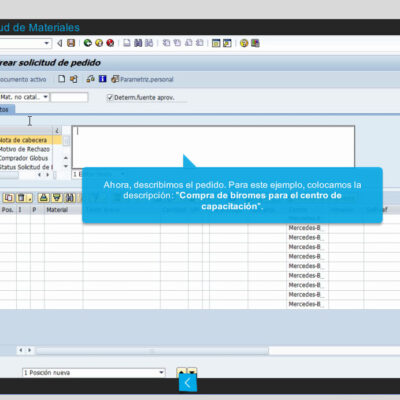Image resolution: width=400 pixels, height=400 pixels.
Task: Jump with the Last Page icon
Action: (x=200, y=43)
